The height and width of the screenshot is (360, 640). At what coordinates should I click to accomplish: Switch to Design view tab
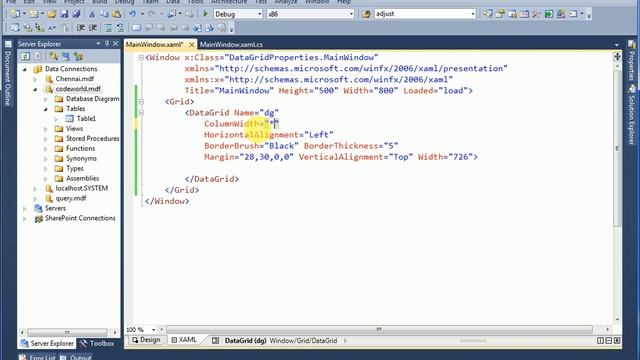click(x=146, y=340)
